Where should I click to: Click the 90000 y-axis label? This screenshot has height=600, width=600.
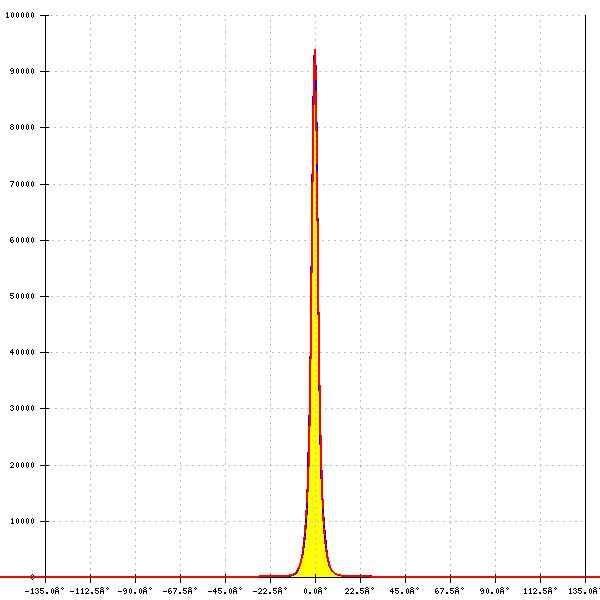click(x=22, y=71)
